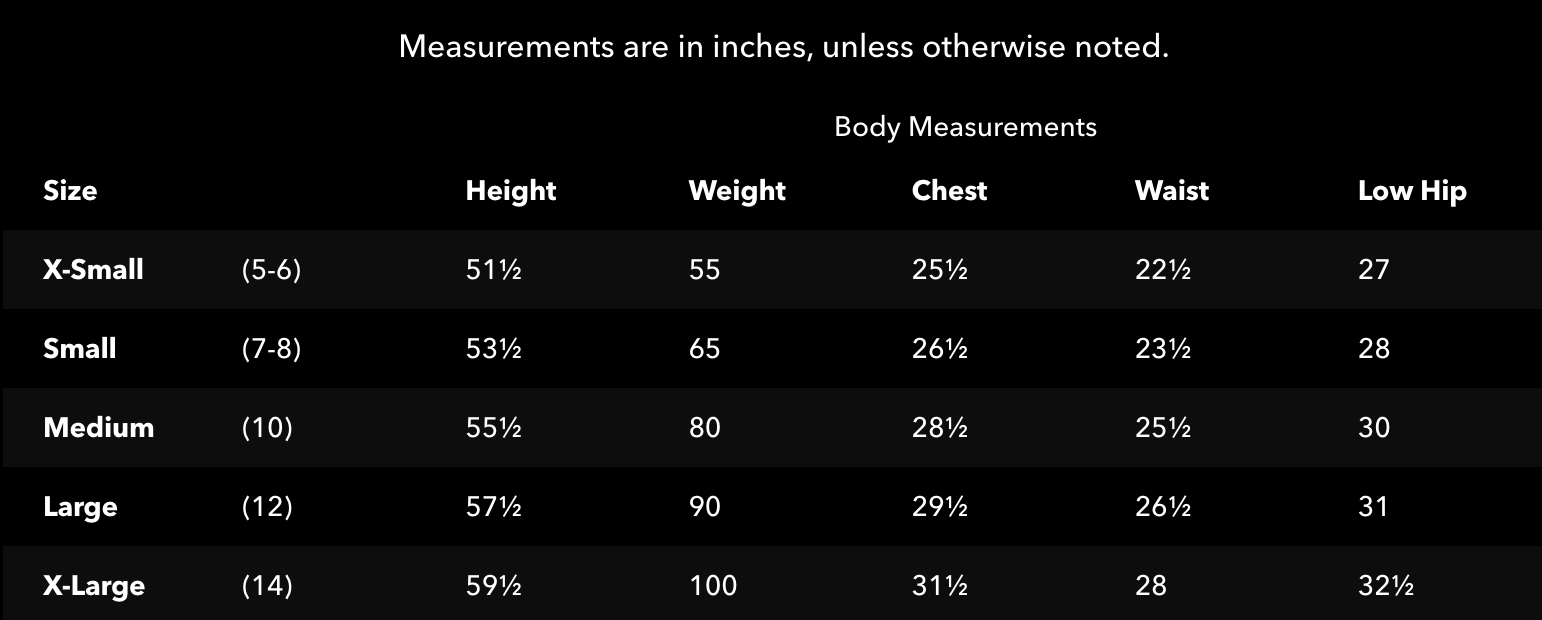This screenshot has height=620, width=1542.
Task: Click the X-Large weight value 100
Action: (x=713, y=586)
